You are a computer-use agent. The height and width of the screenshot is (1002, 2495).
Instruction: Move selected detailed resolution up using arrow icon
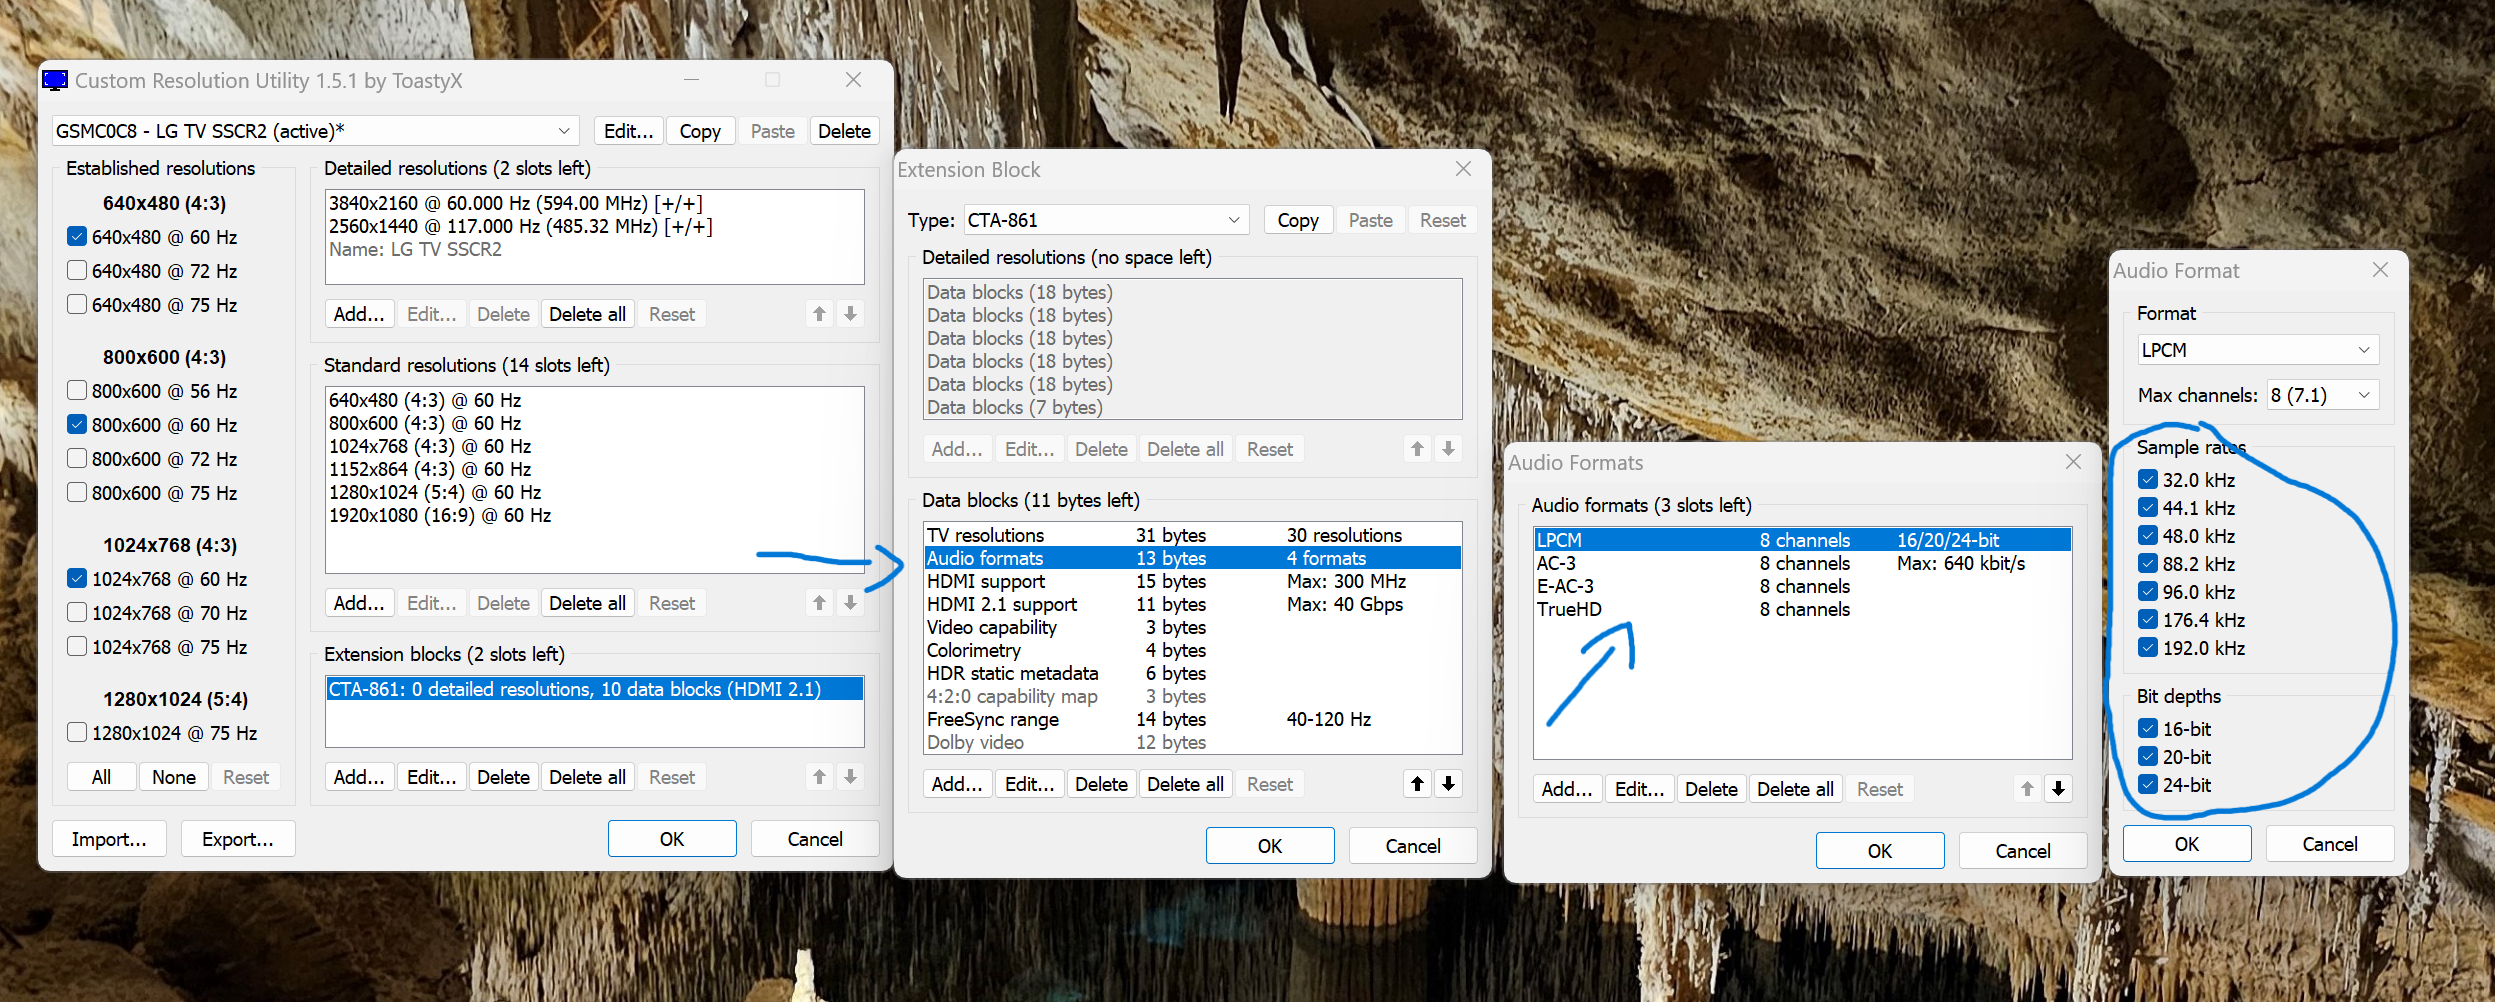click(819, 313)
